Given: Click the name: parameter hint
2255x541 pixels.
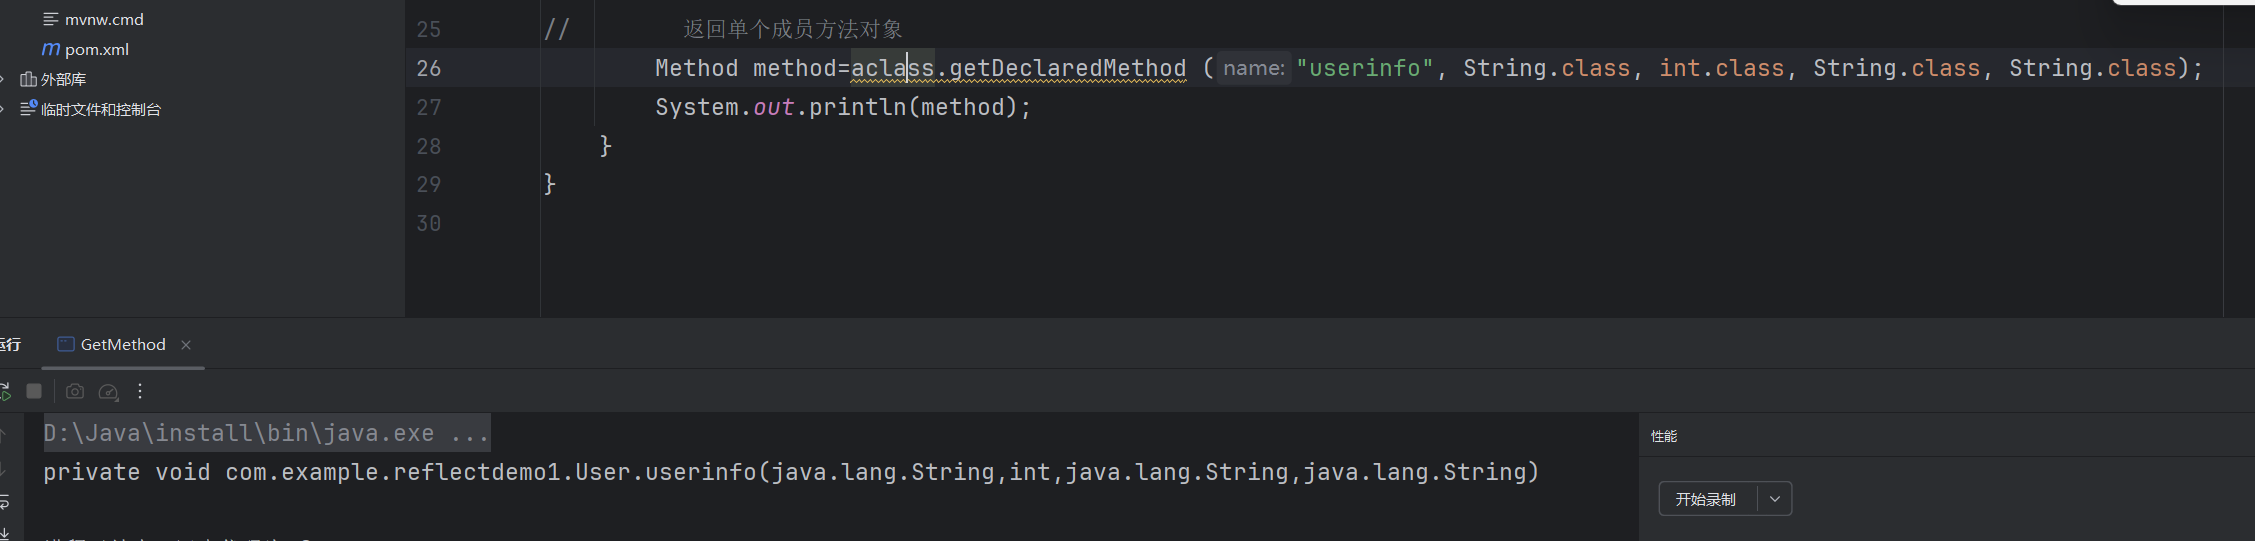Looking at the screenshot, I should coord(1254,68).
